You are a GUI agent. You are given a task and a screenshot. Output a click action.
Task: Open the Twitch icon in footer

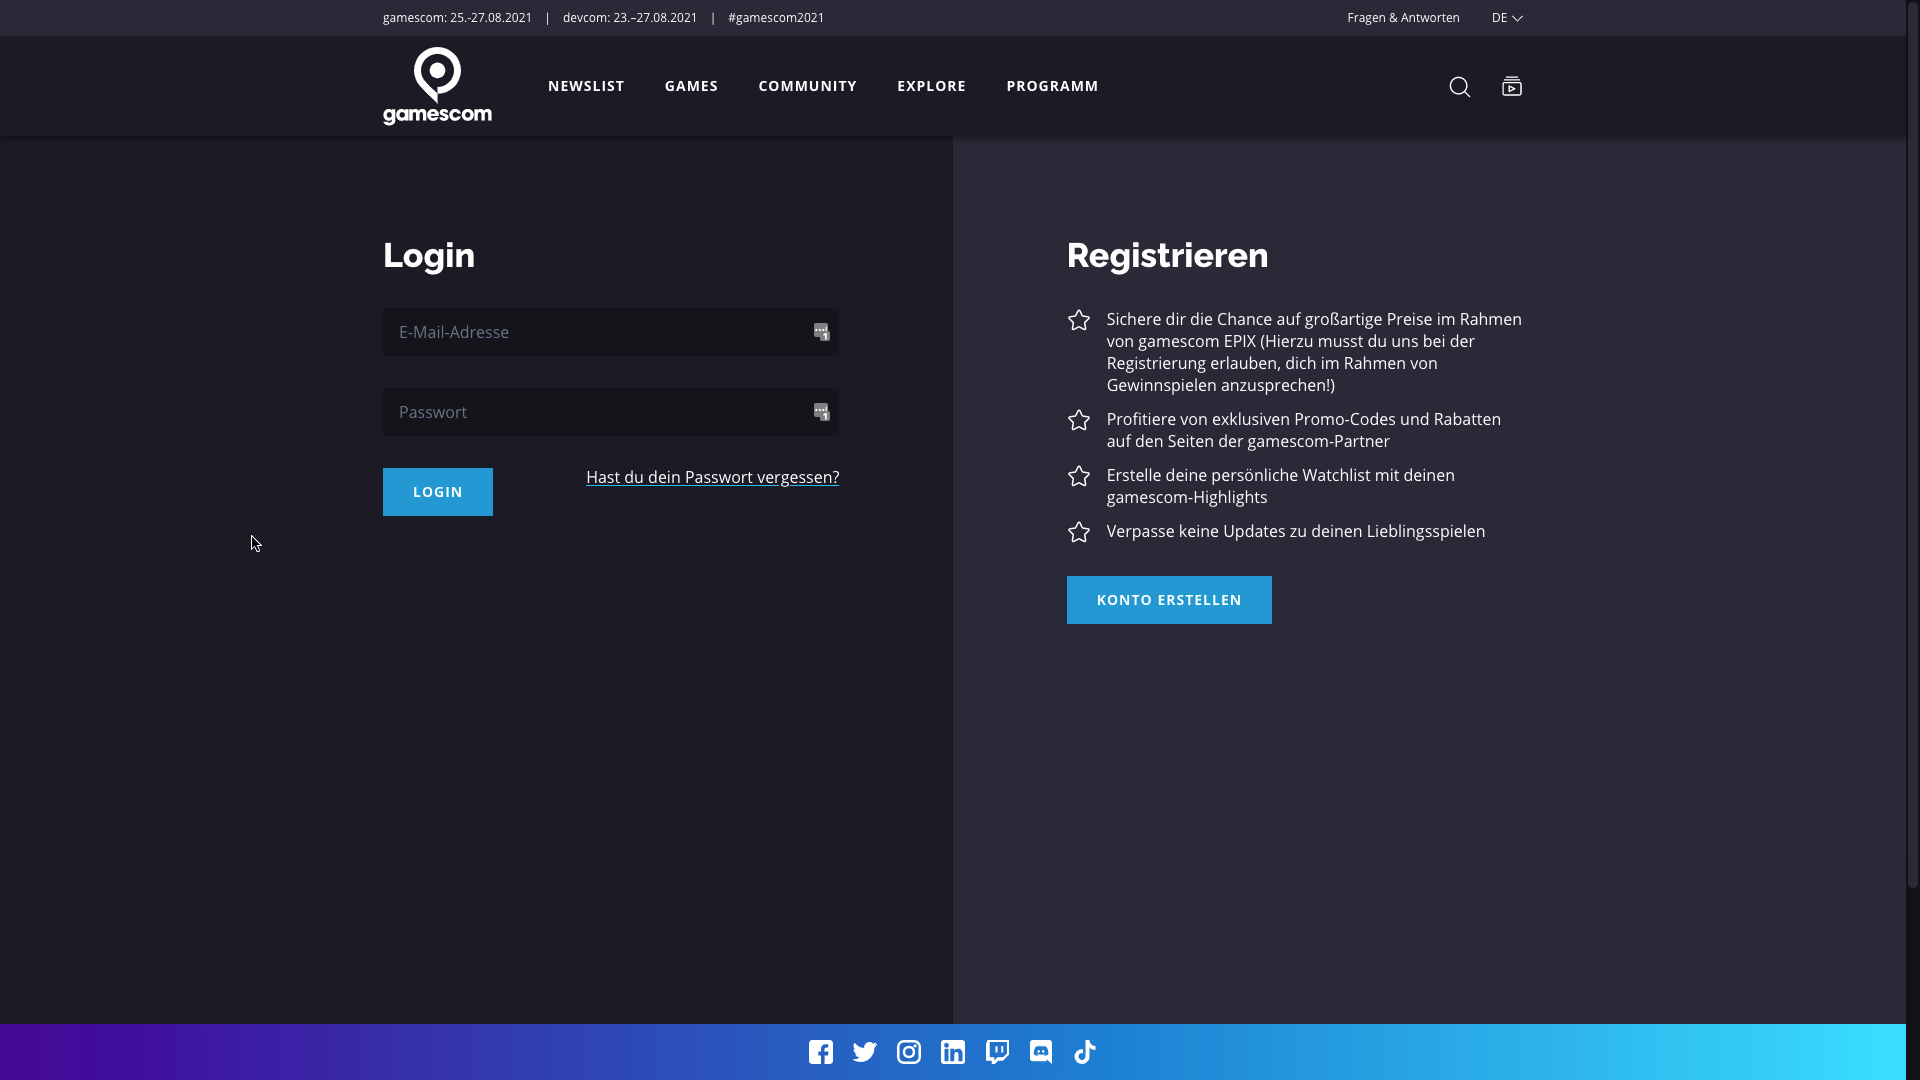(997, 1052)
